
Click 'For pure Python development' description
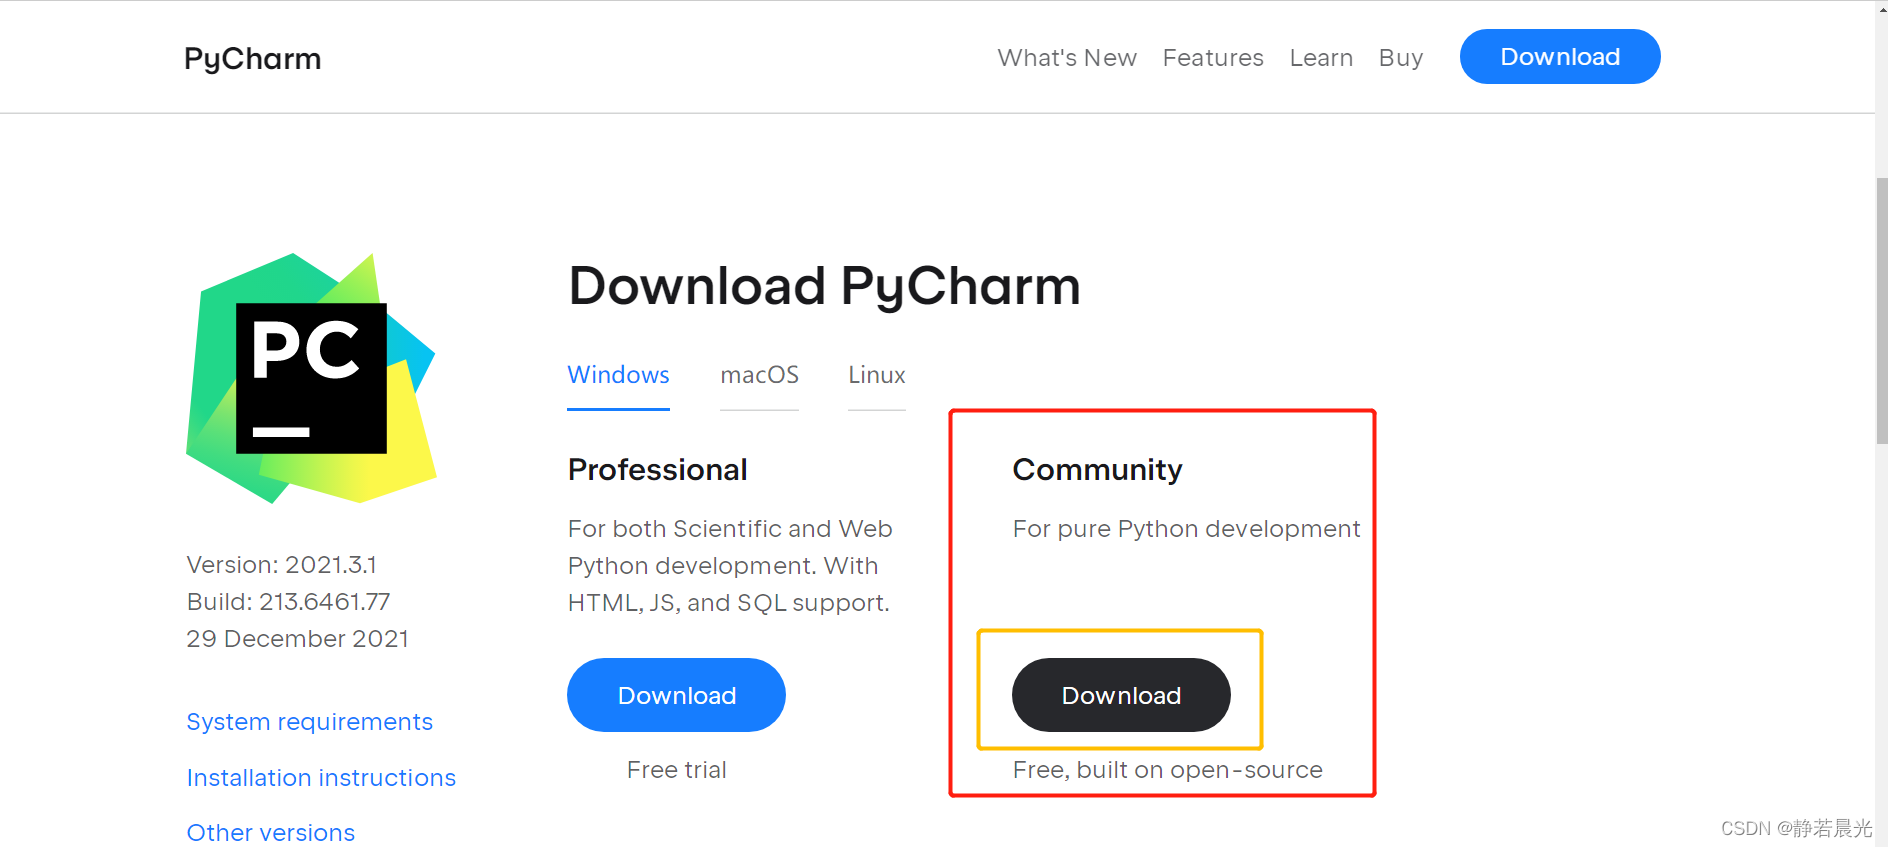coord(1186,529)
